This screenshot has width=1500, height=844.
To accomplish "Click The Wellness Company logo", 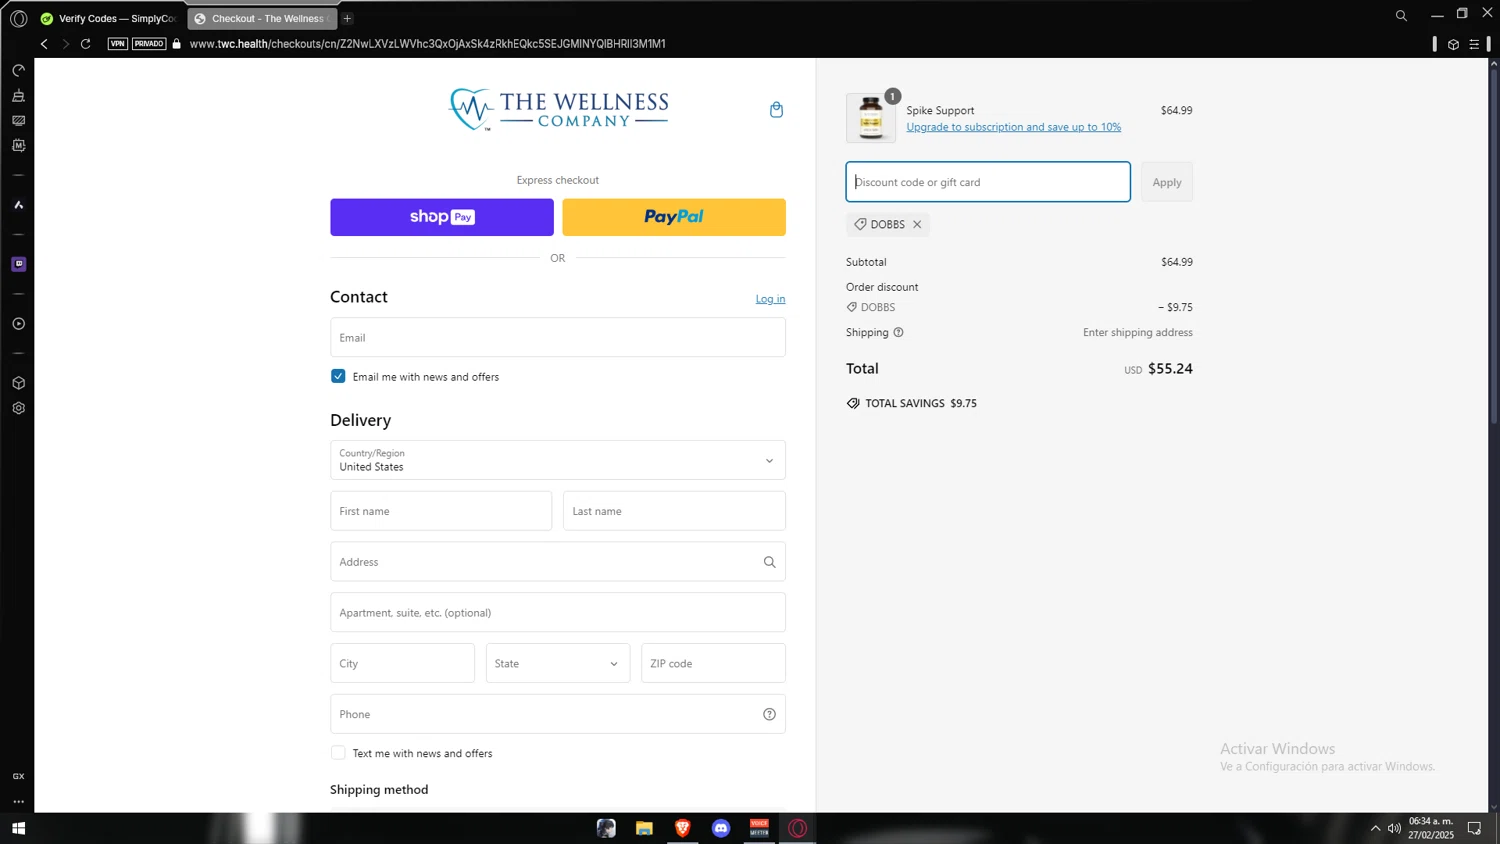I will click(x=558, y=110).
